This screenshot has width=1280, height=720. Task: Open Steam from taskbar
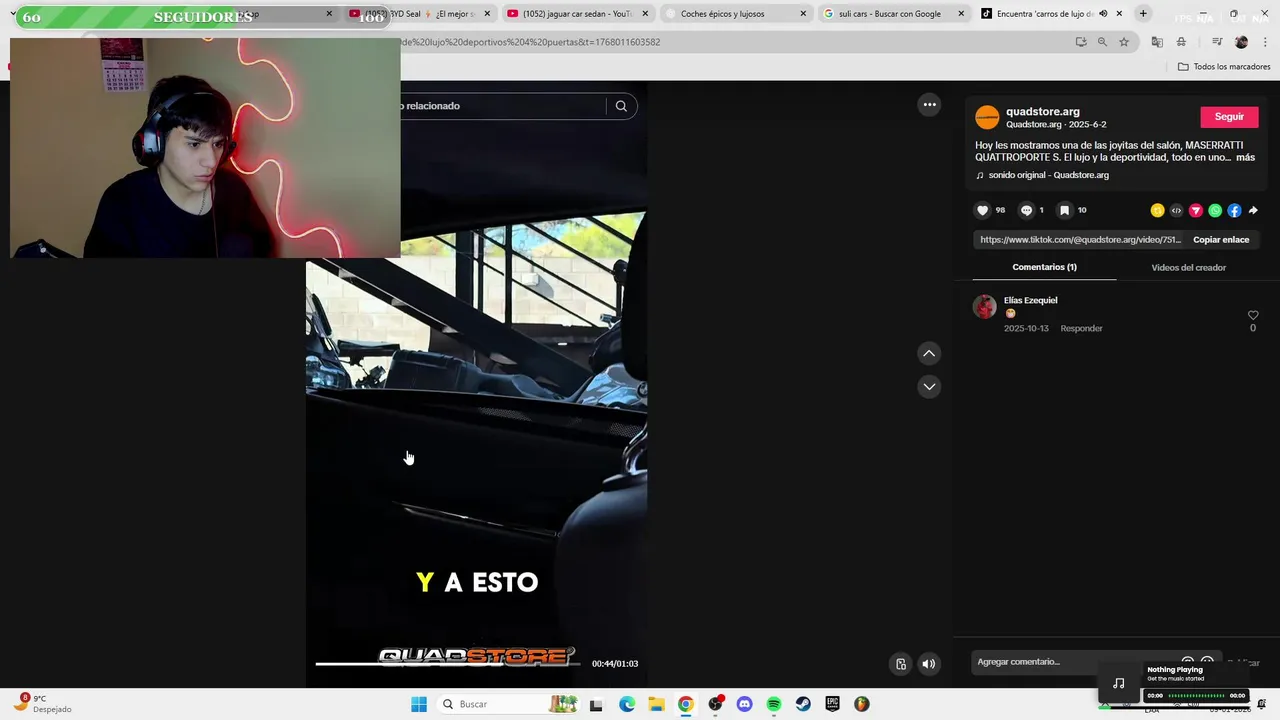(x=803, y=704)
